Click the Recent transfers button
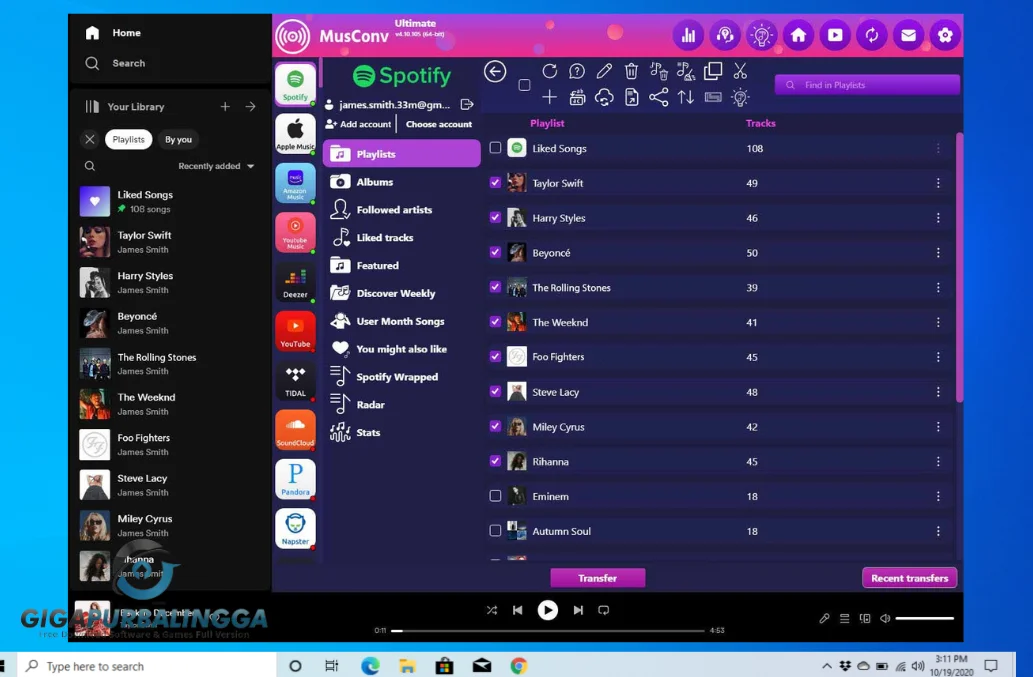1033x677 pixels. pos(909,578)
